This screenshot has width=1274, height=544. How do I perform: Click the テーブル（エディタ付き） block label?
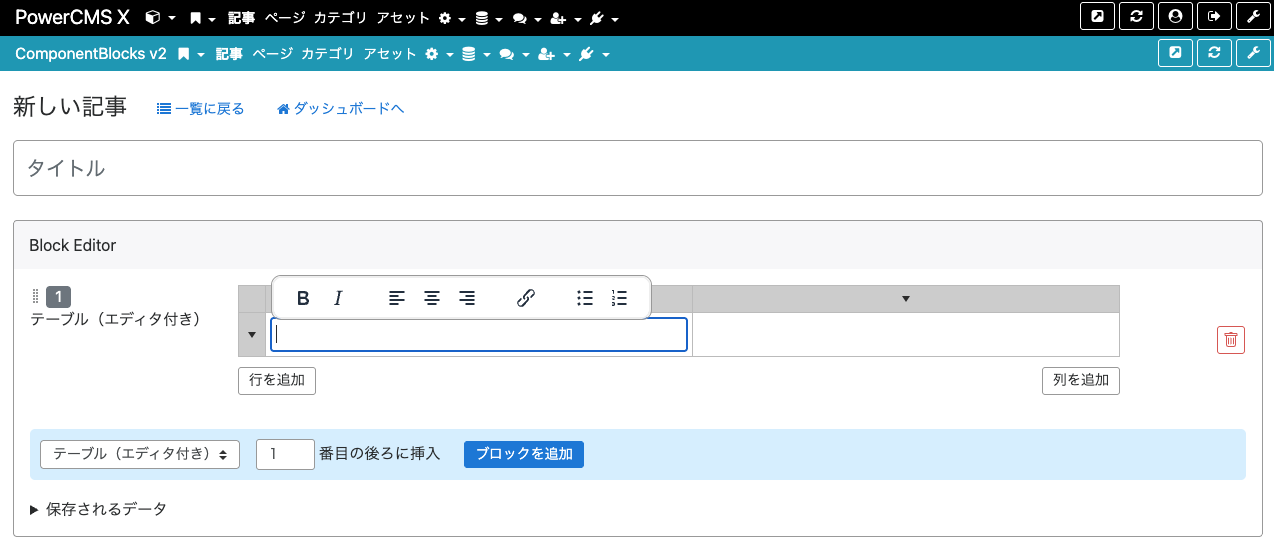[116, 320]
